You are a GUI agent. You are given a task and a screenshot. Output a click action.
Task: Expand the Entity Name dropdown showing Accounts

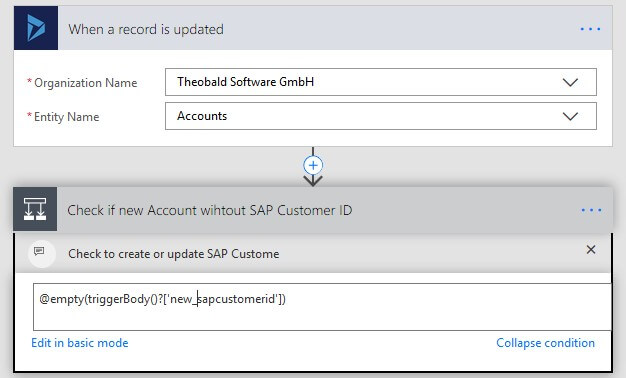(x=381, y=116)
